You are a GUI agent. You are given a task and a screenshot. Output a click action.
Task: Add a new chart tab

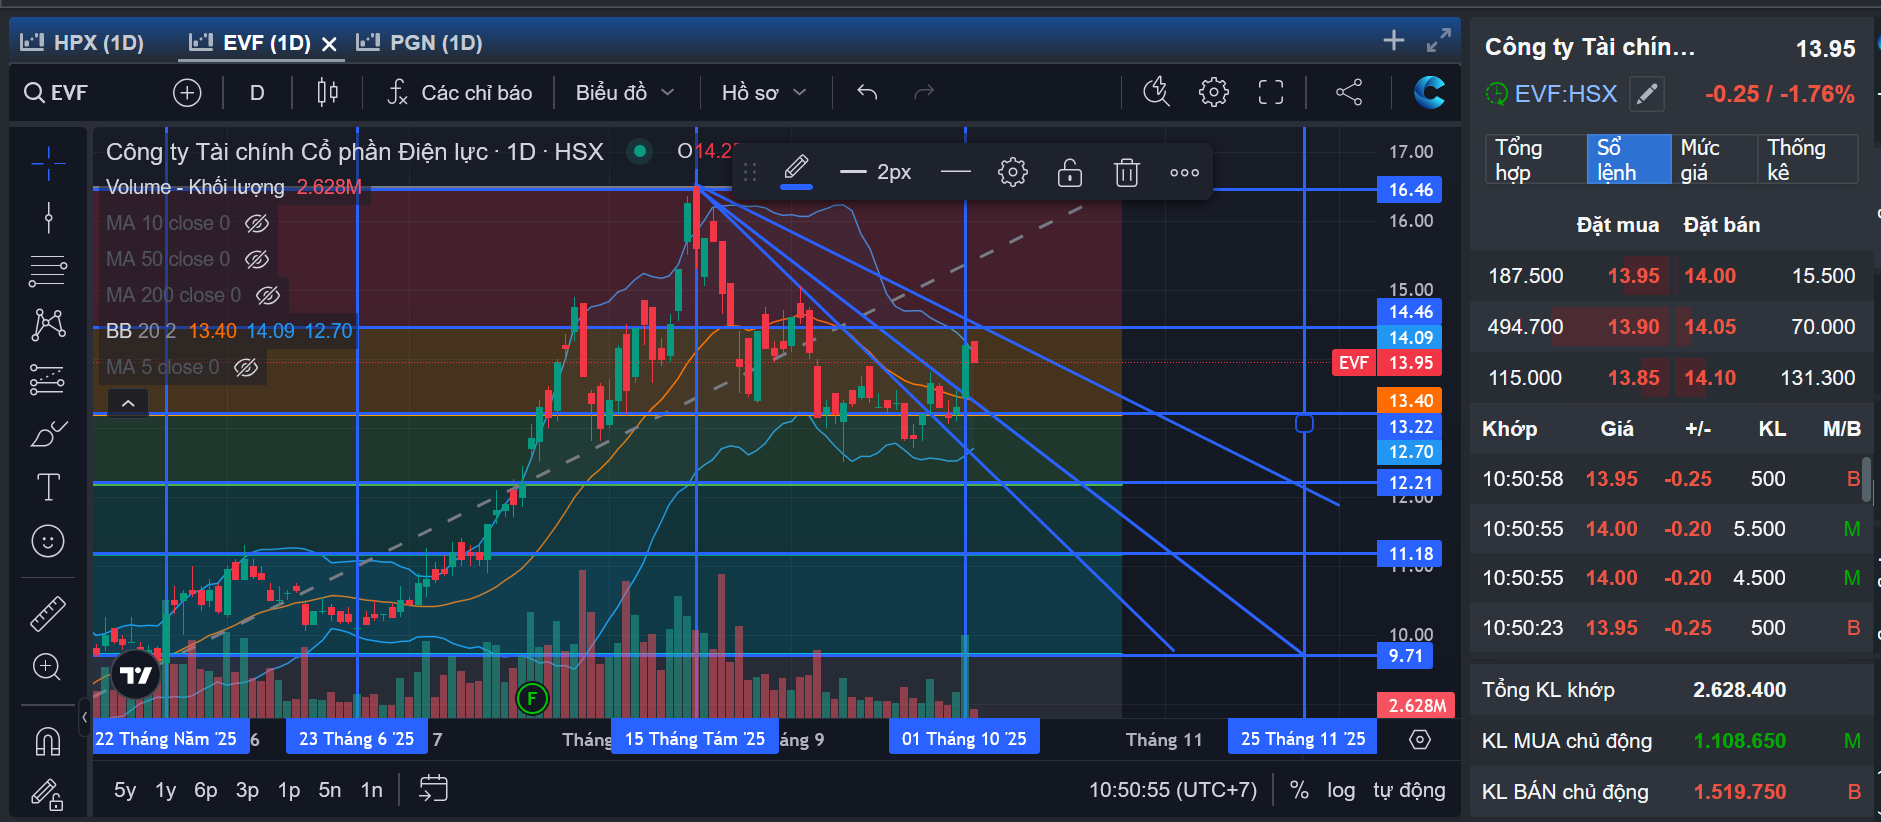point(1394,40)
